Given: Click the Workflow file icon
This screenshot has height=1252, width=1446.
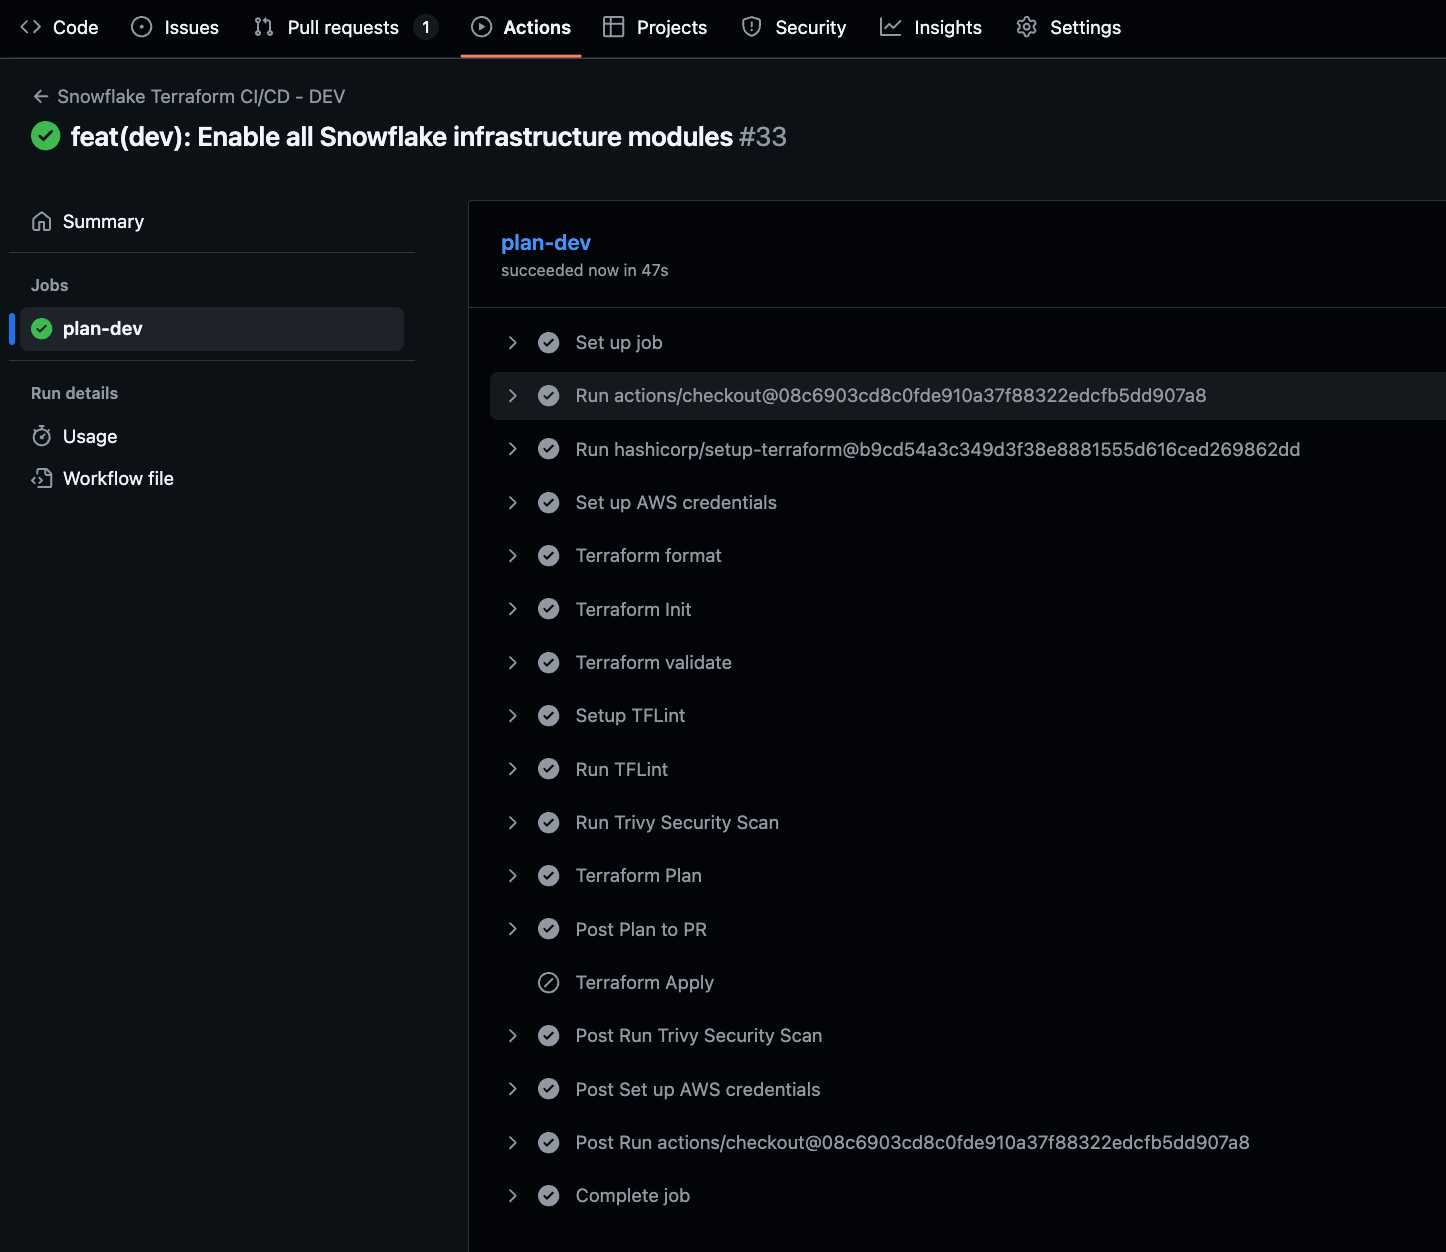Looking at the screenshot, I should 41,478.
